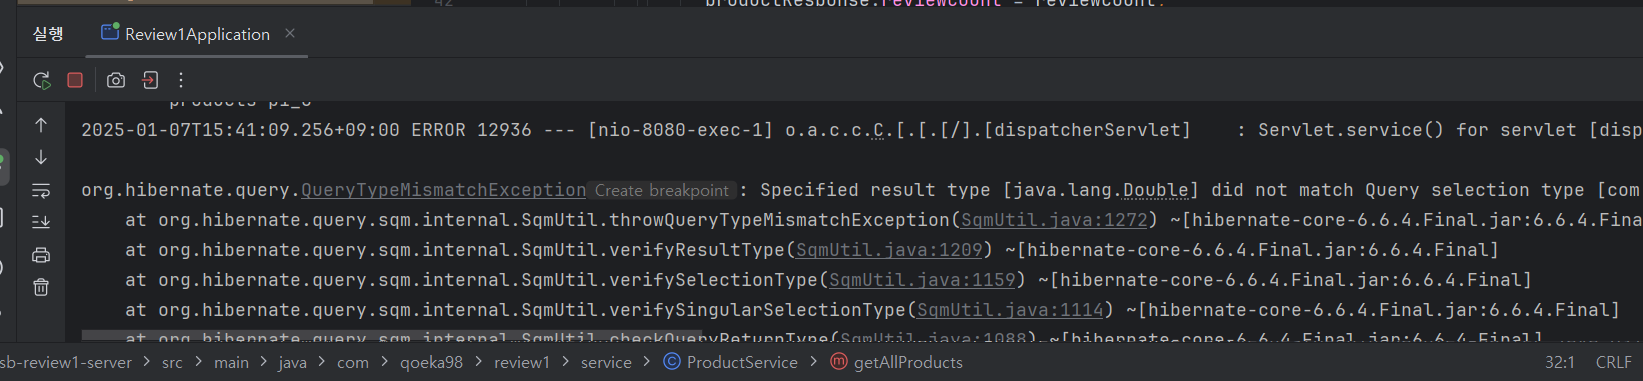Select the qoeka98 breadcrumb
1643x381 pixels.
coord(432,362)
